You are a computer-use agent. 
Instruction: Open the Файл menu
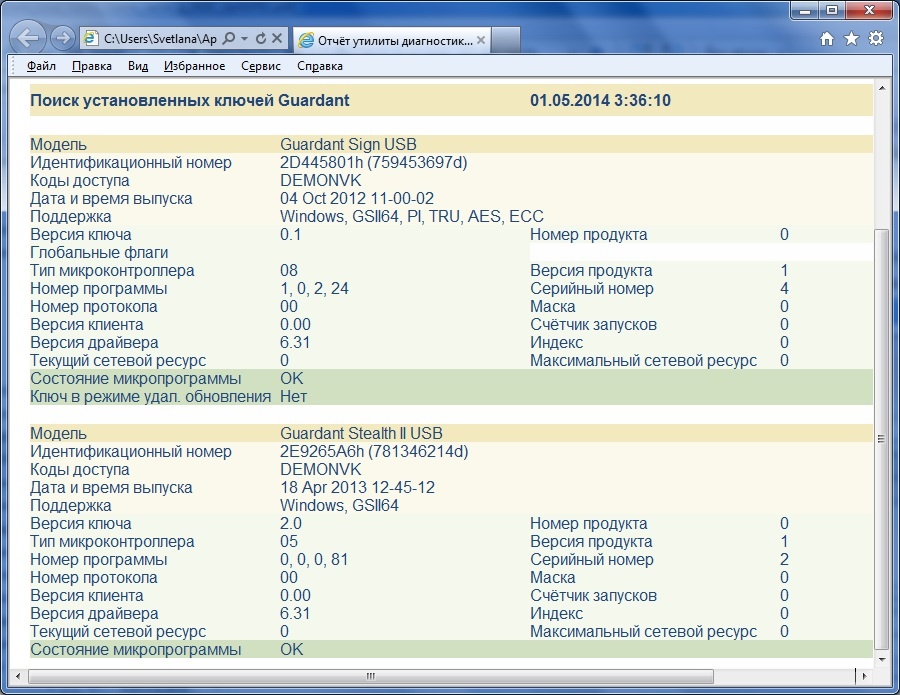coord(41,66)
